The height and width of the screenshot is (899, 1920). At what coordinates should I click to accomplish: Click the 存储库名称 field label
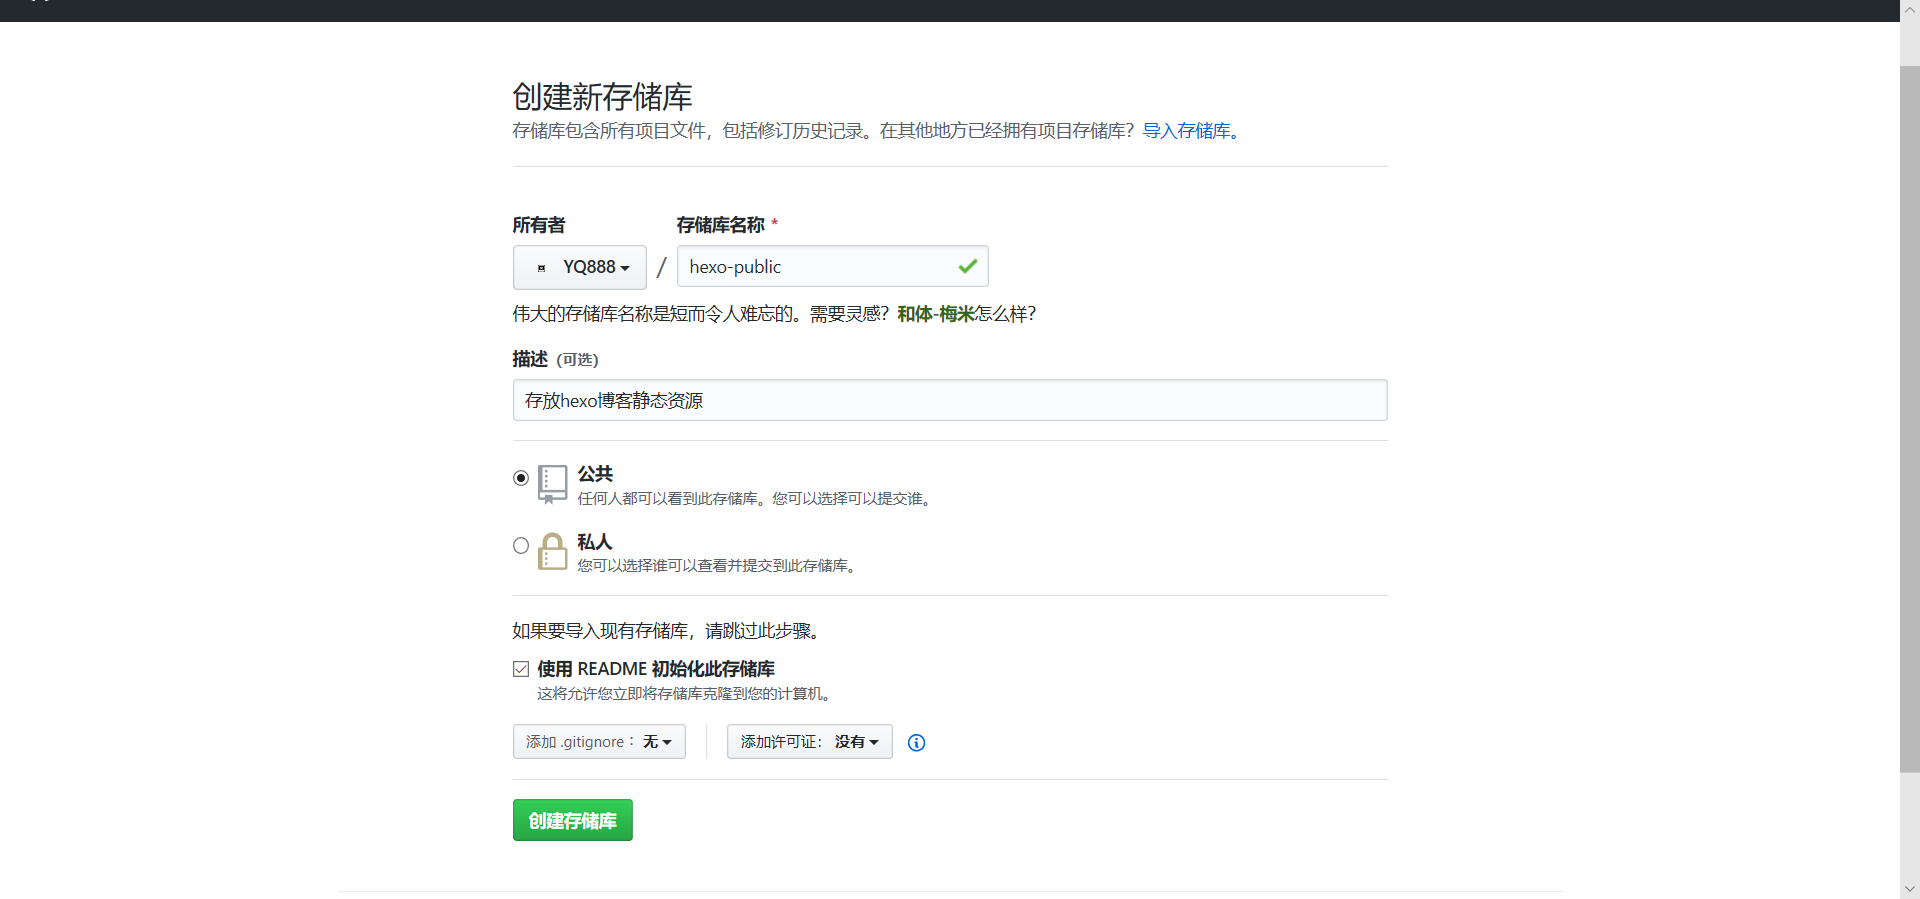point(720,225)
